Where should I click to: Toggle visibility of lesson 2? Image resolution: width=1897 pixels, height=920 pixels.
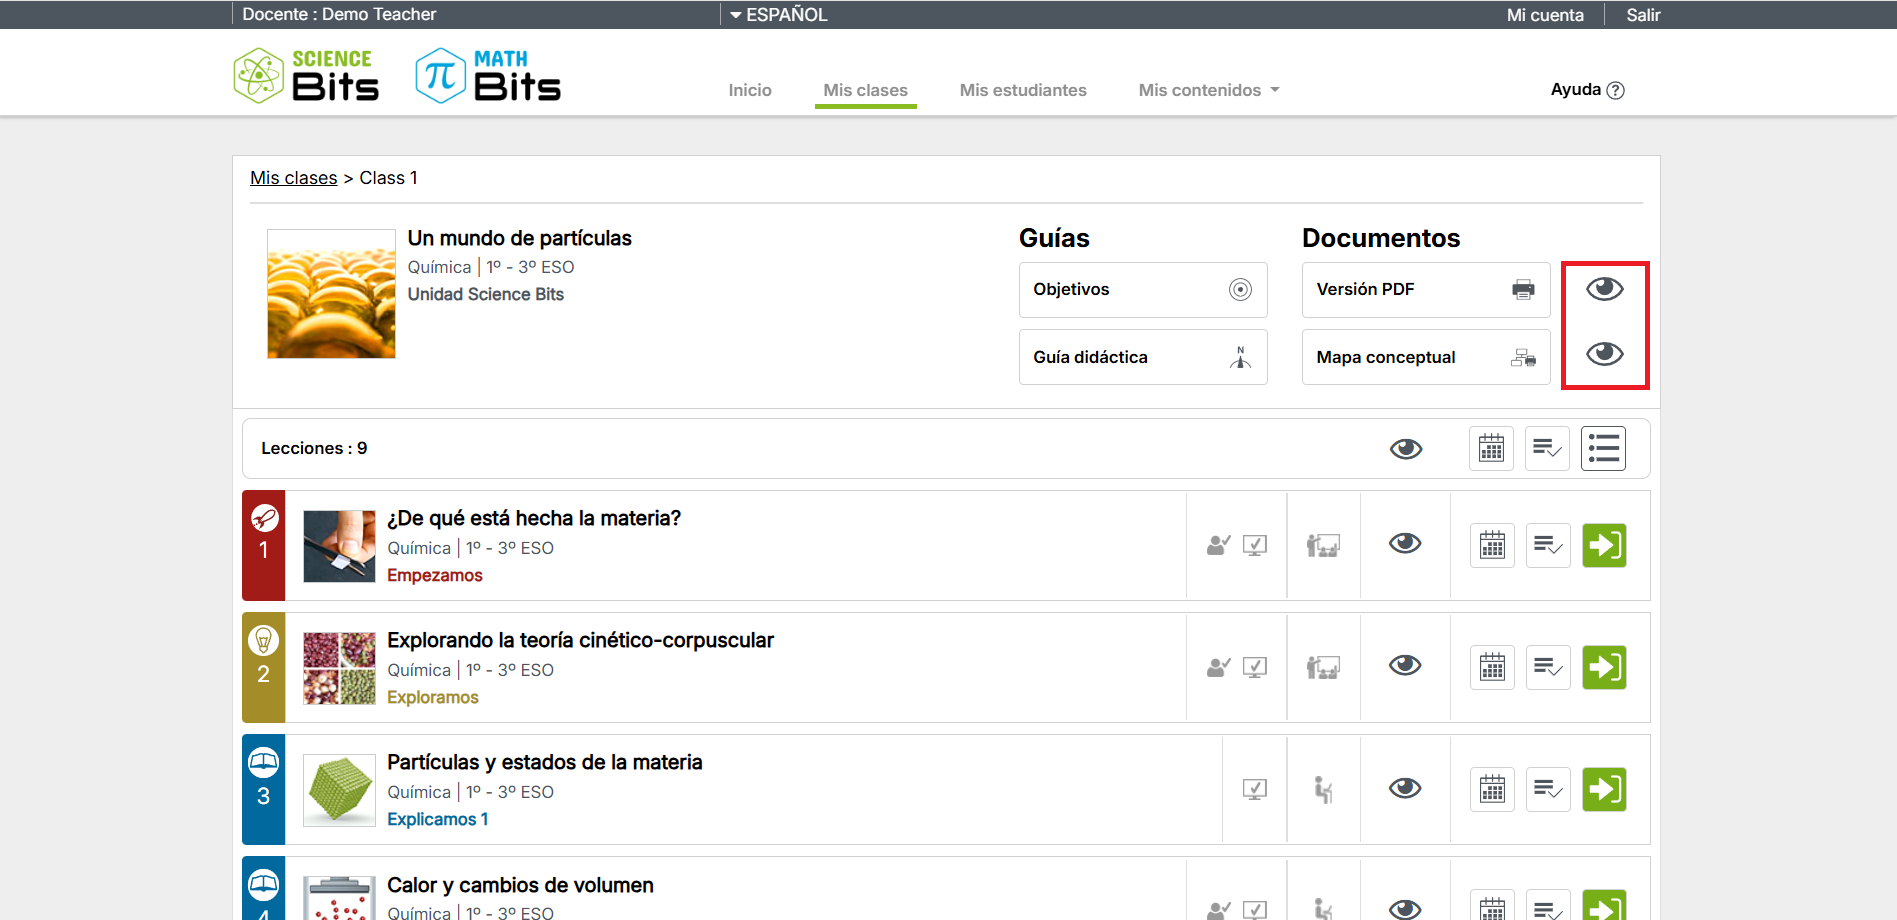[1405, 665]
